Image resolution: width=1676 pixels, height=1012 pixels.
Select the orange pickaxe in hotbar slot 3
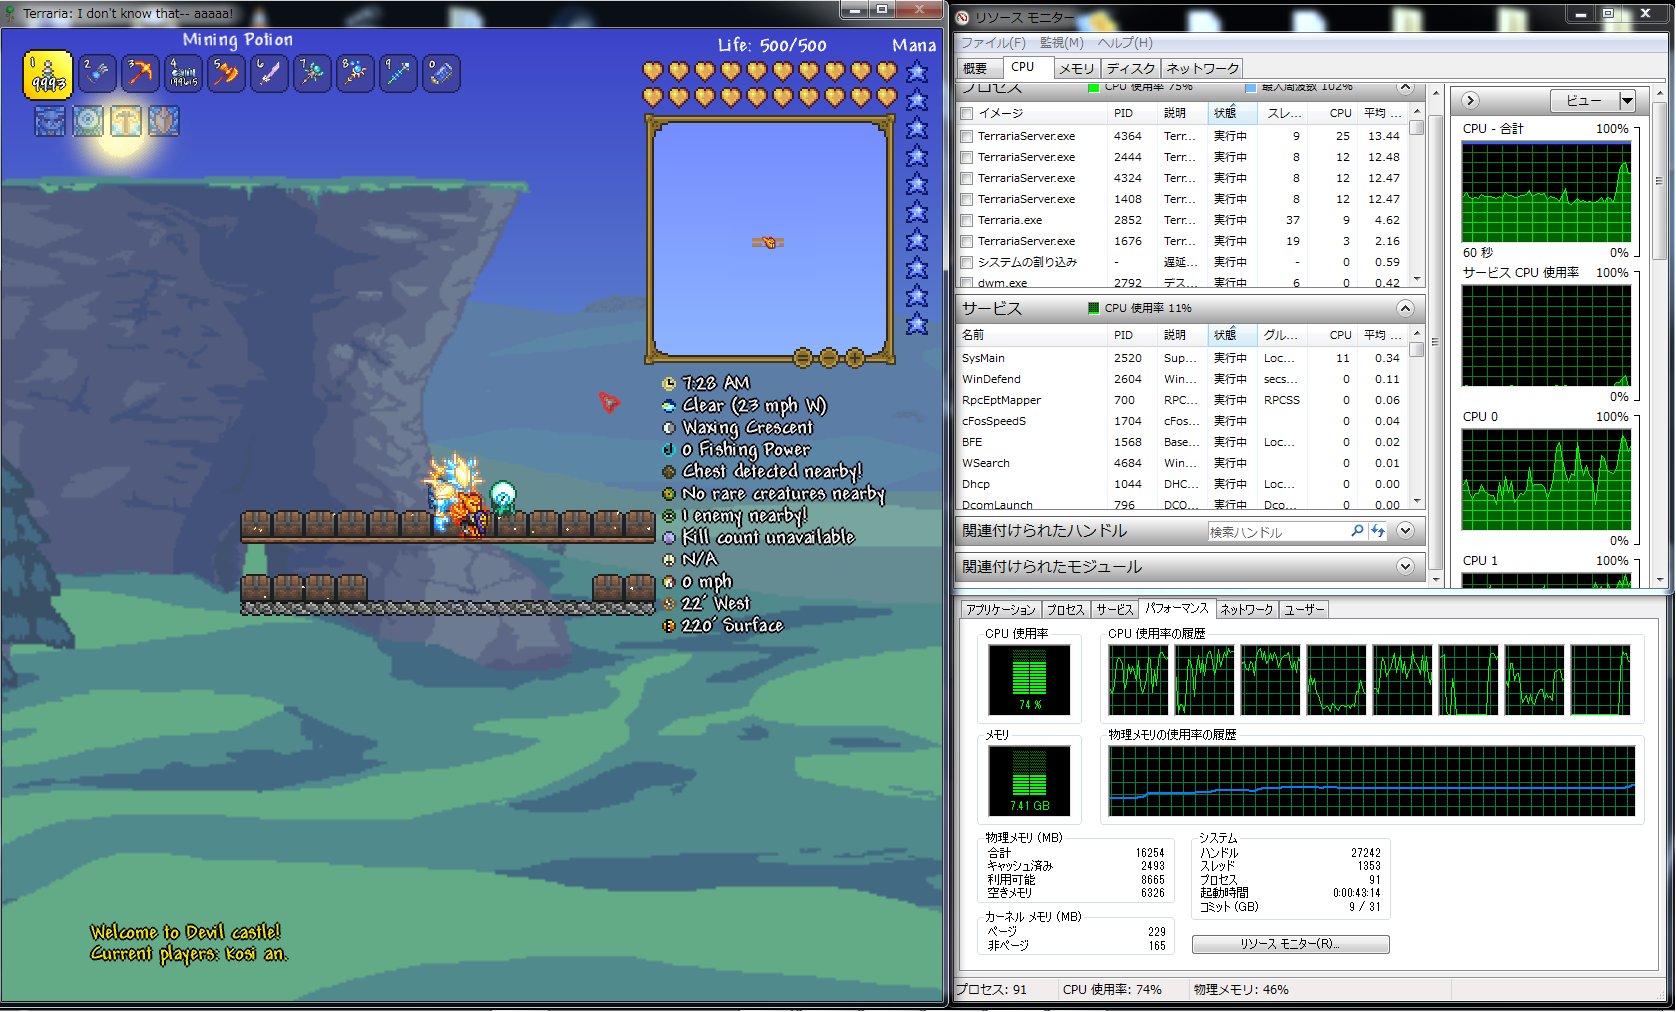pyautogui.click(x=140, y=73)
